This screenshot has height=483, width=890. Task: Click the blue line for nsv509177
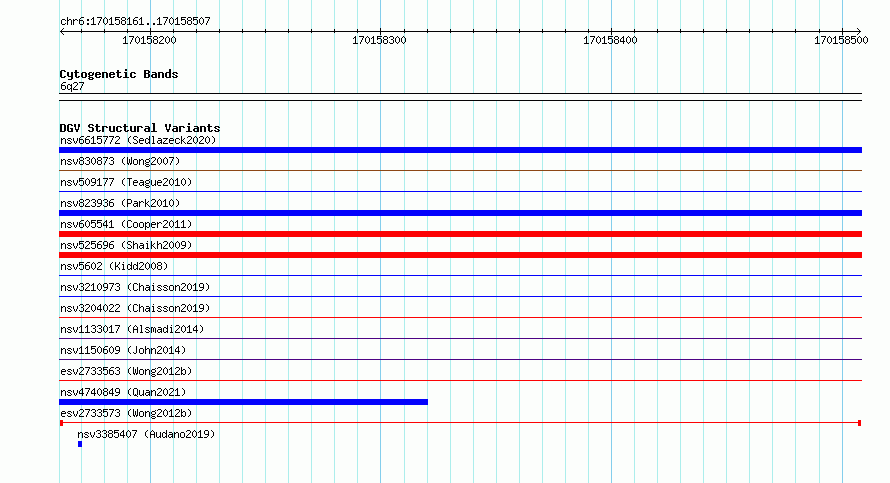coord(460,191)
